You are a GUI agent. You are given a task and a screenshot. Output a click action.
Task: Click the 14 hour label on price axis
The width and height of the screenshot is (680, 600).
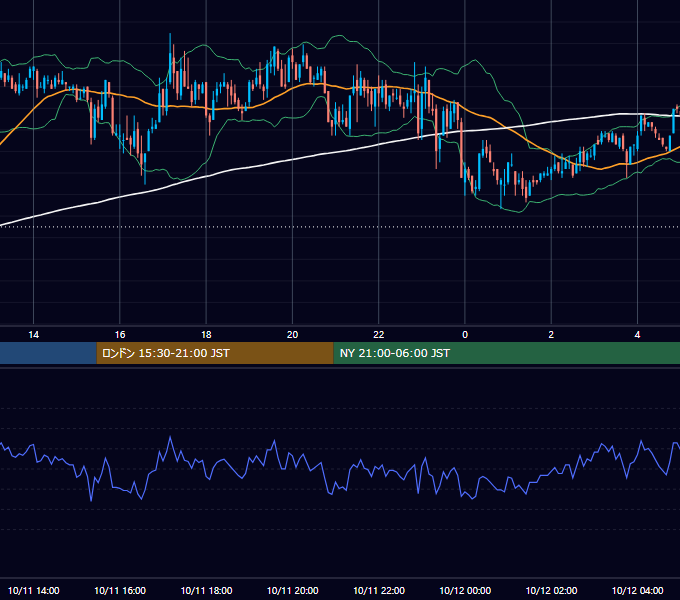33,335
